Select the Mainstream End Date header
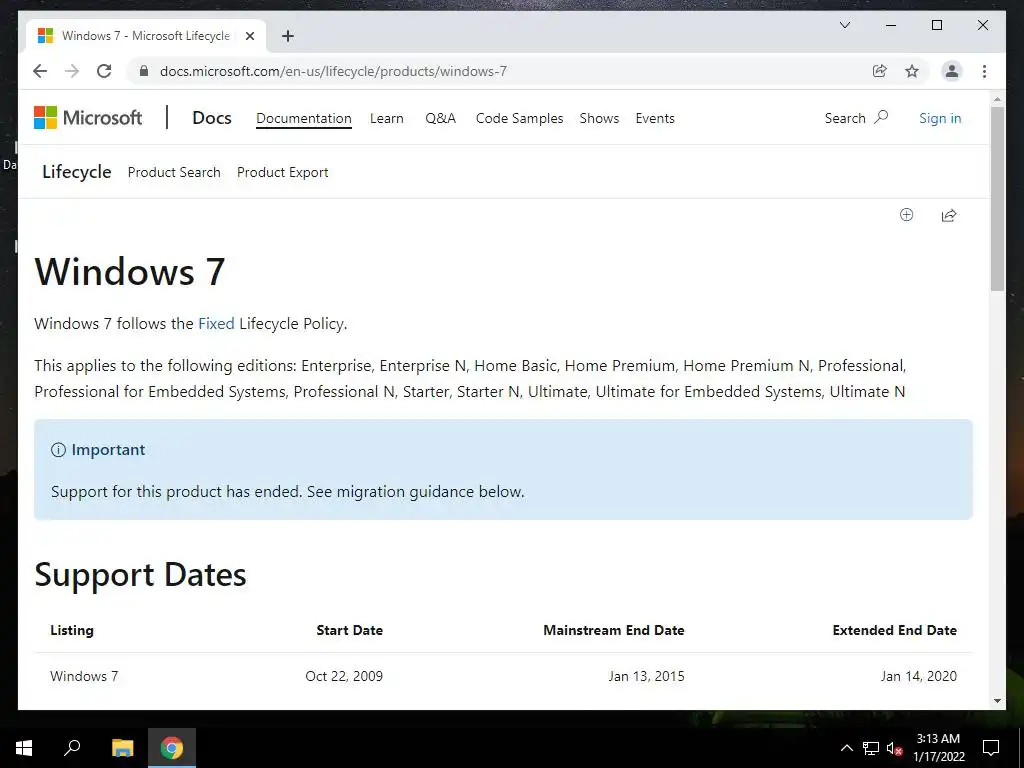Viewport: 1024px width, 768px height. tap(614, 630)
